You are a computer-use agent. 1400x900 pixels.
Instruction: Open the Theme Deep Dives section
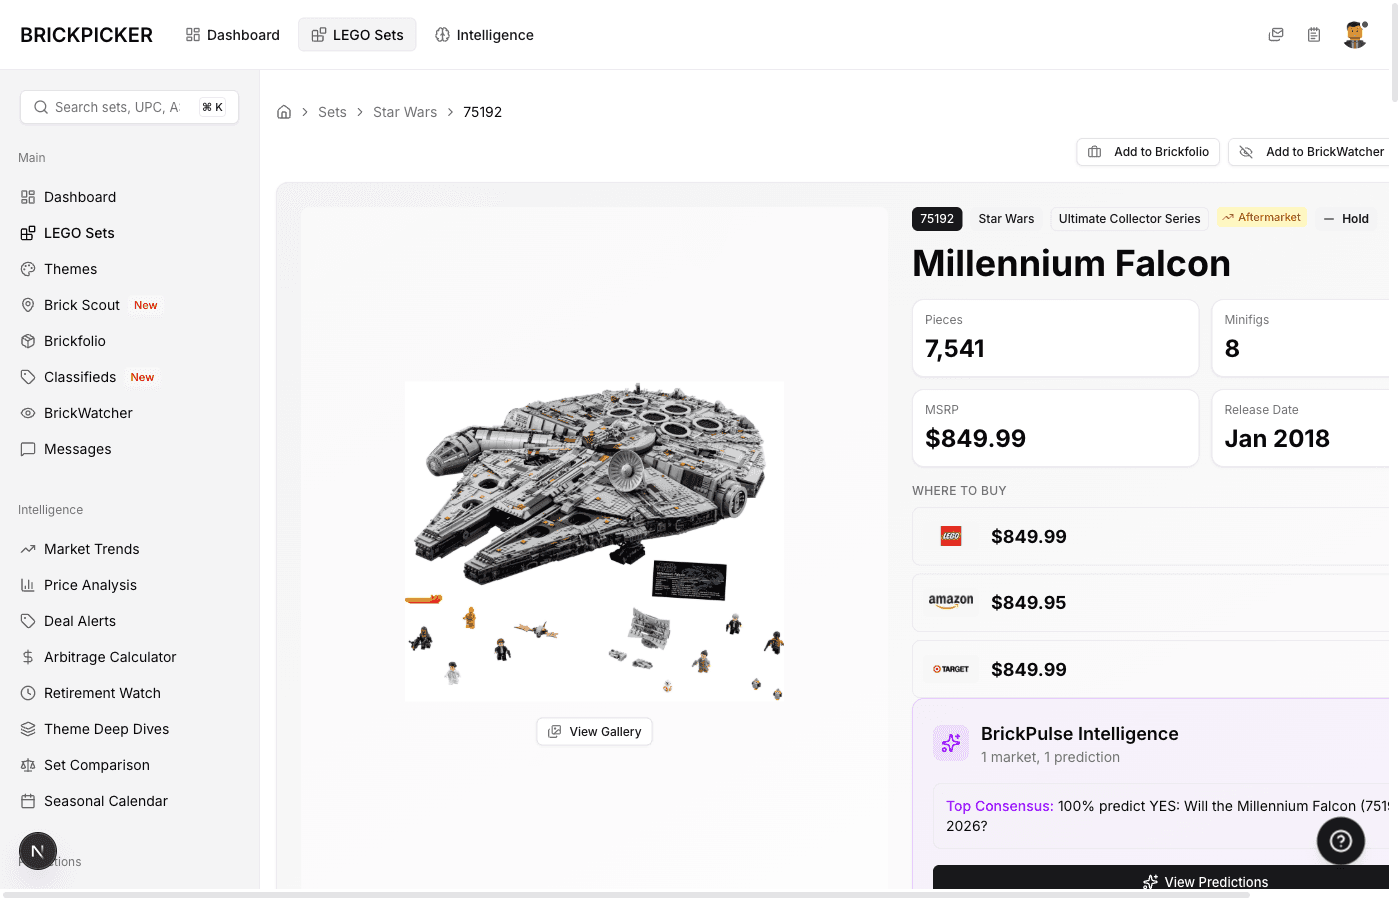tap(106, 729)
